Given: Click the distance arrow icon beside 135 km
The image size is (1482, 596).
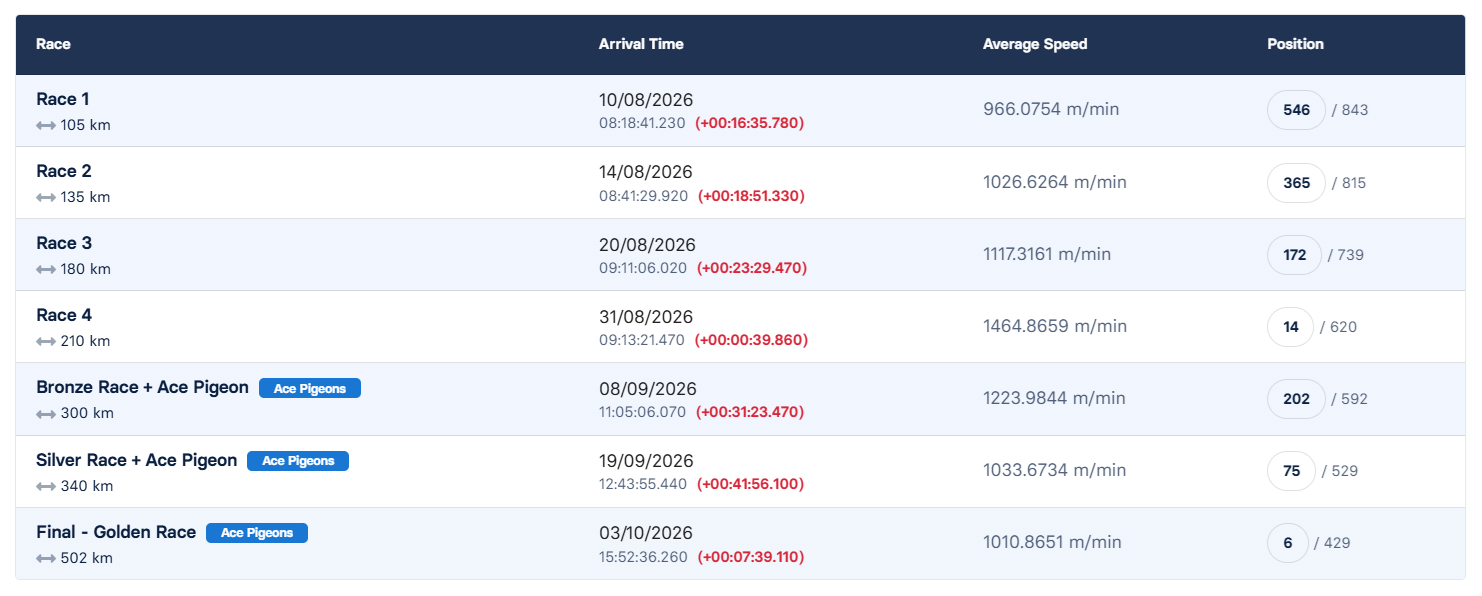Looking at the screenshot, I should 46,198.
